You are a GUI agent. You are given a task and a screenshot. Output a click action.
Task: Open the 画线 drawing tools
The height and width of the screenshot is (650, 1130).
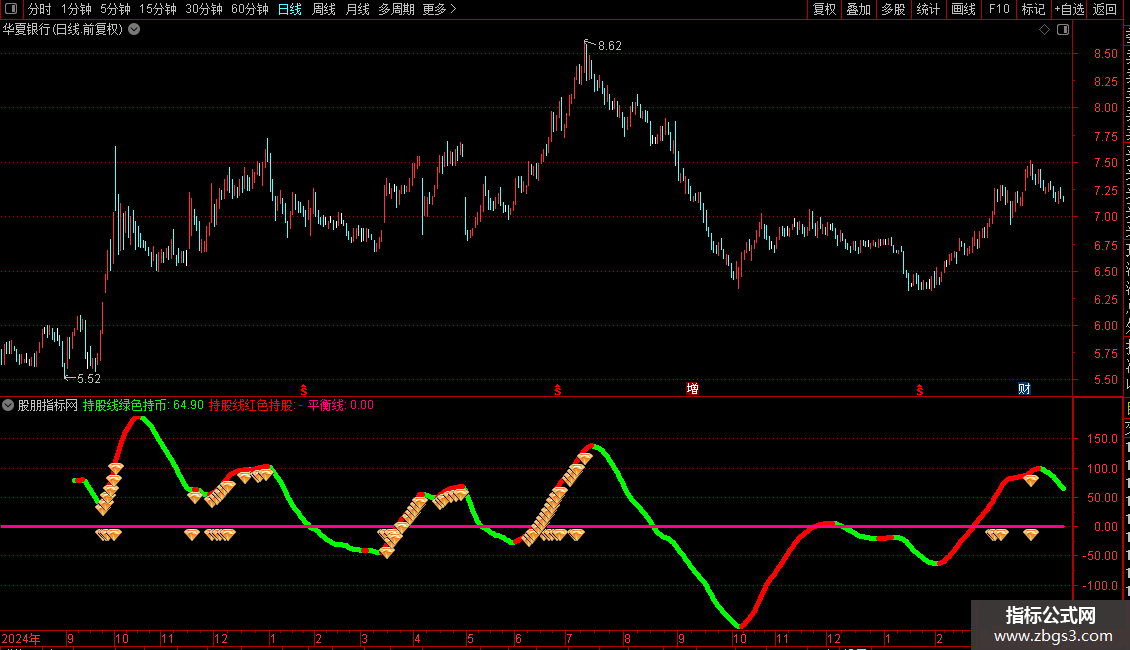[x=963, y=9]
